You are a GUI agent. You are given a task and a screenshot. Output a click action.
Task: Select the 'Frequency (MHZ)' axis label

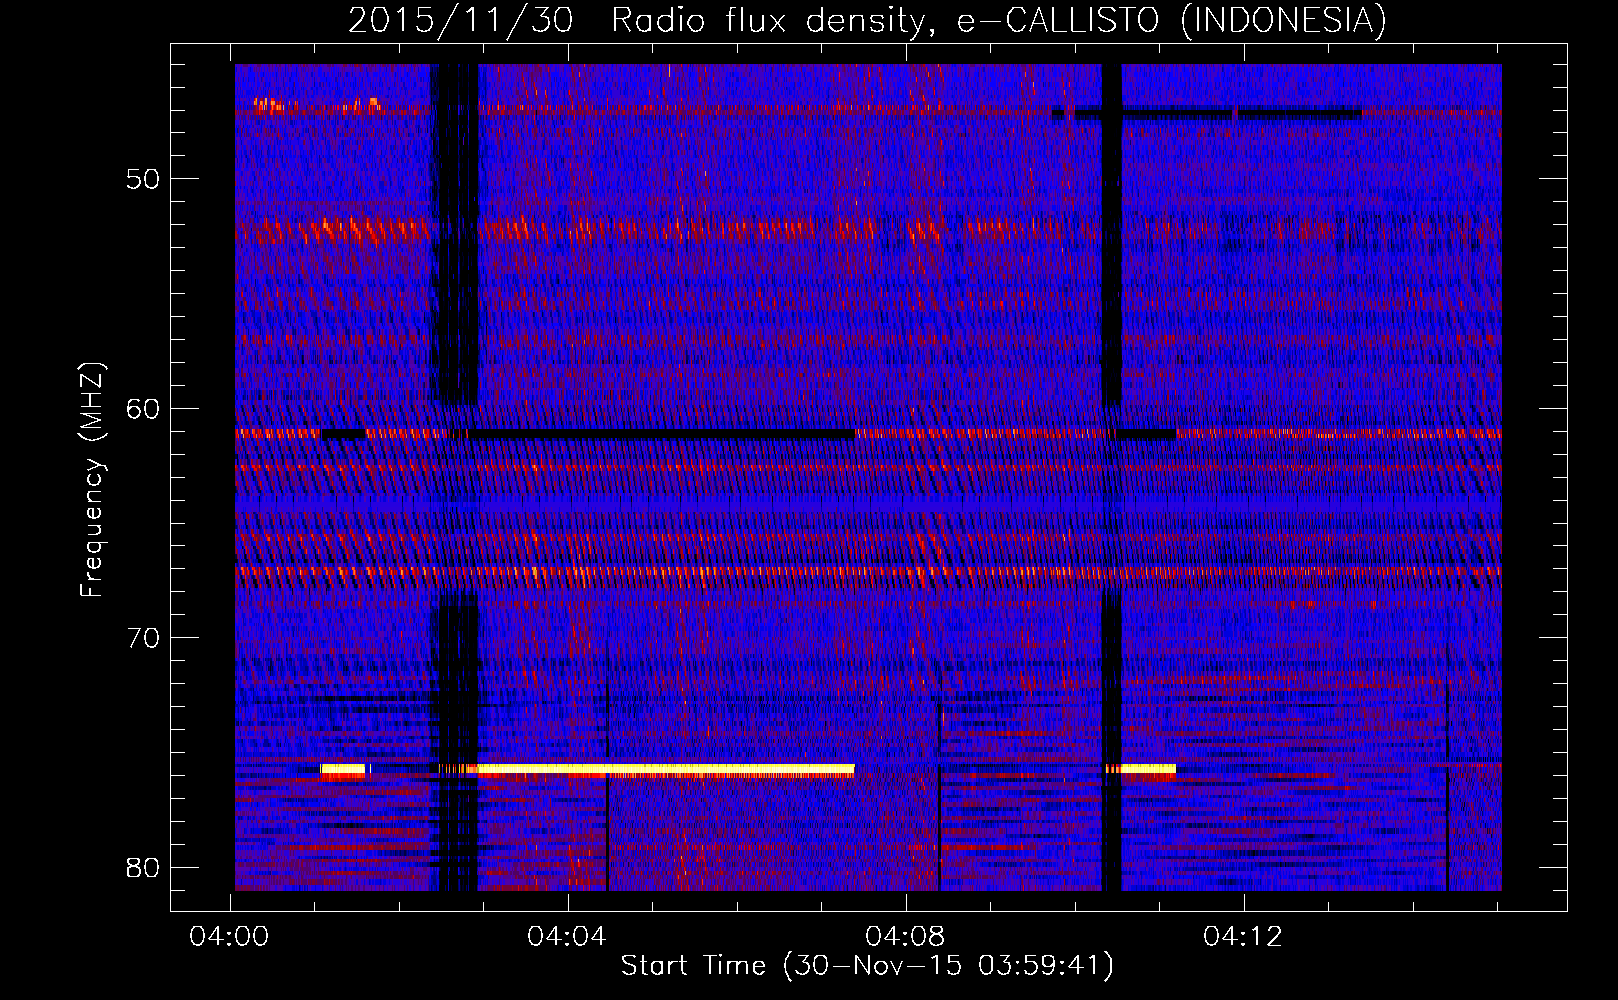92,480
